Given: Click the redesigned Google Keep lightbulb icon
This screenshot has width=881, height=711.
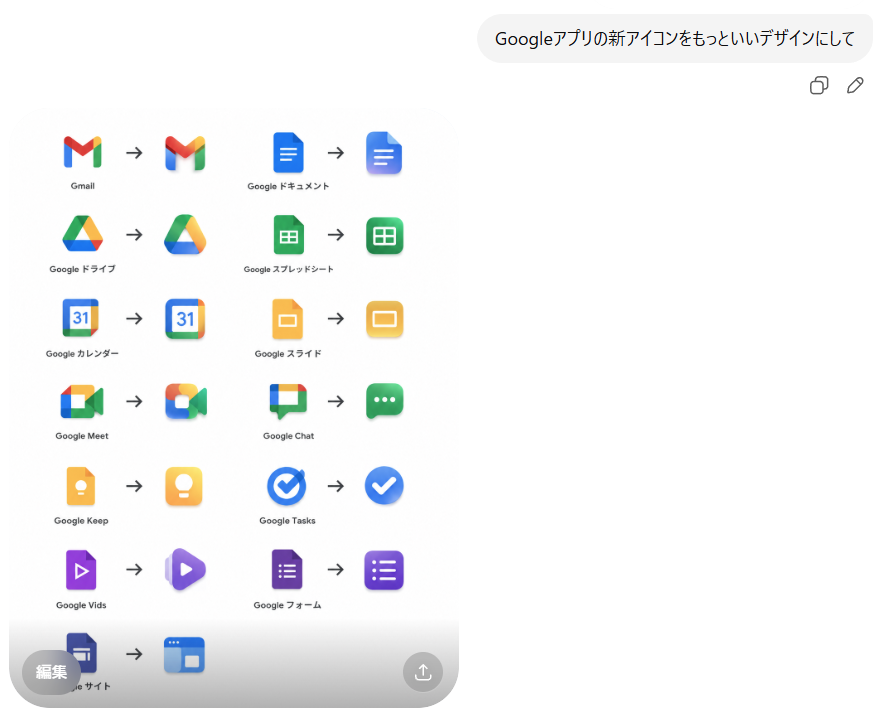Looking at the screenshot, I should click(184, 486).
